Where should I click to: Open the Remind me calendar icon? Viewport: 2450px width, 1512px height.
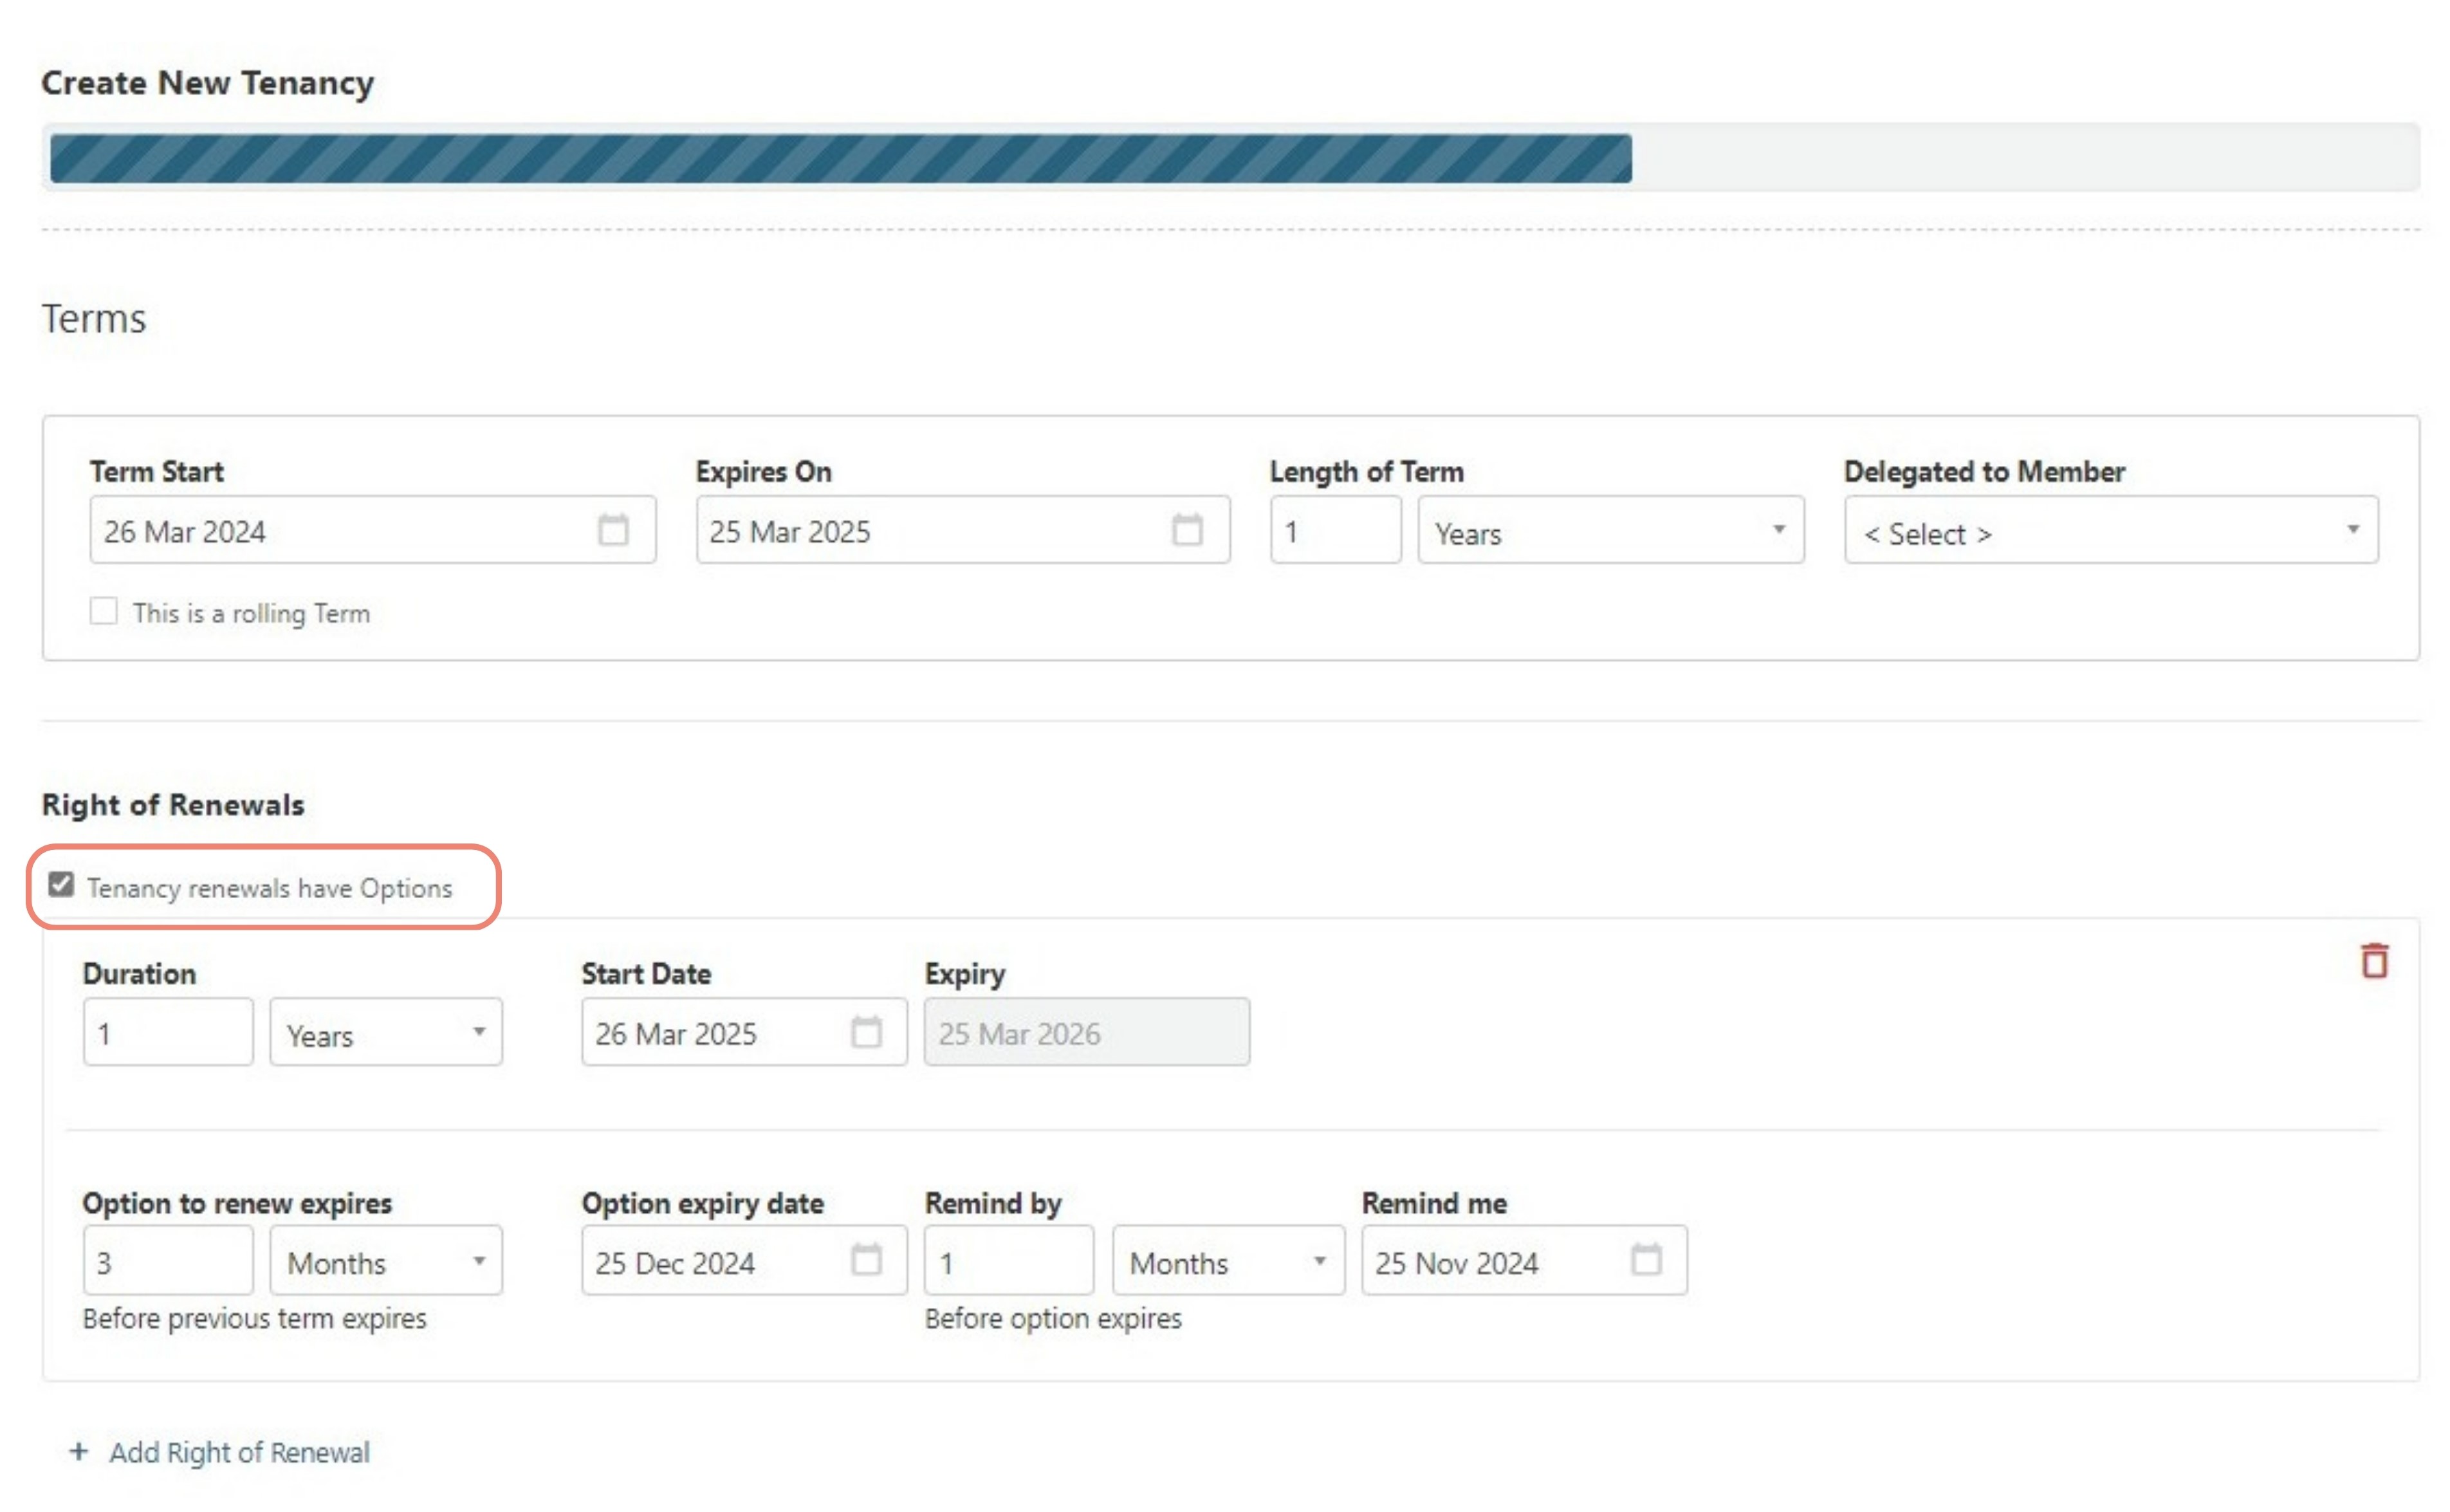coord(1646,1260)
